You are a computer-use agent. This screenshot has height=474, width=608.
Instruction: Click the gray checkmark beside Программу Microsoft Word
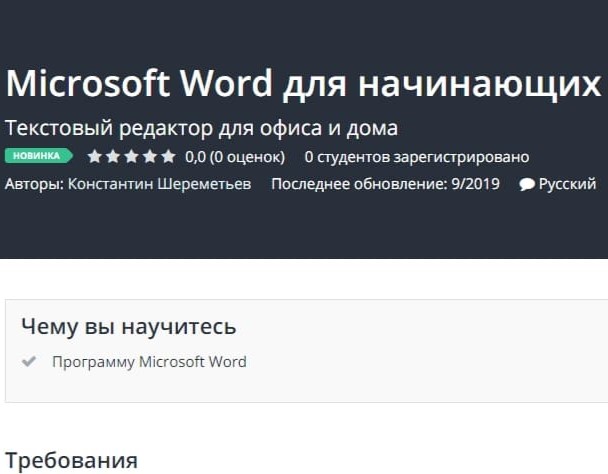(x=30, y=362)
